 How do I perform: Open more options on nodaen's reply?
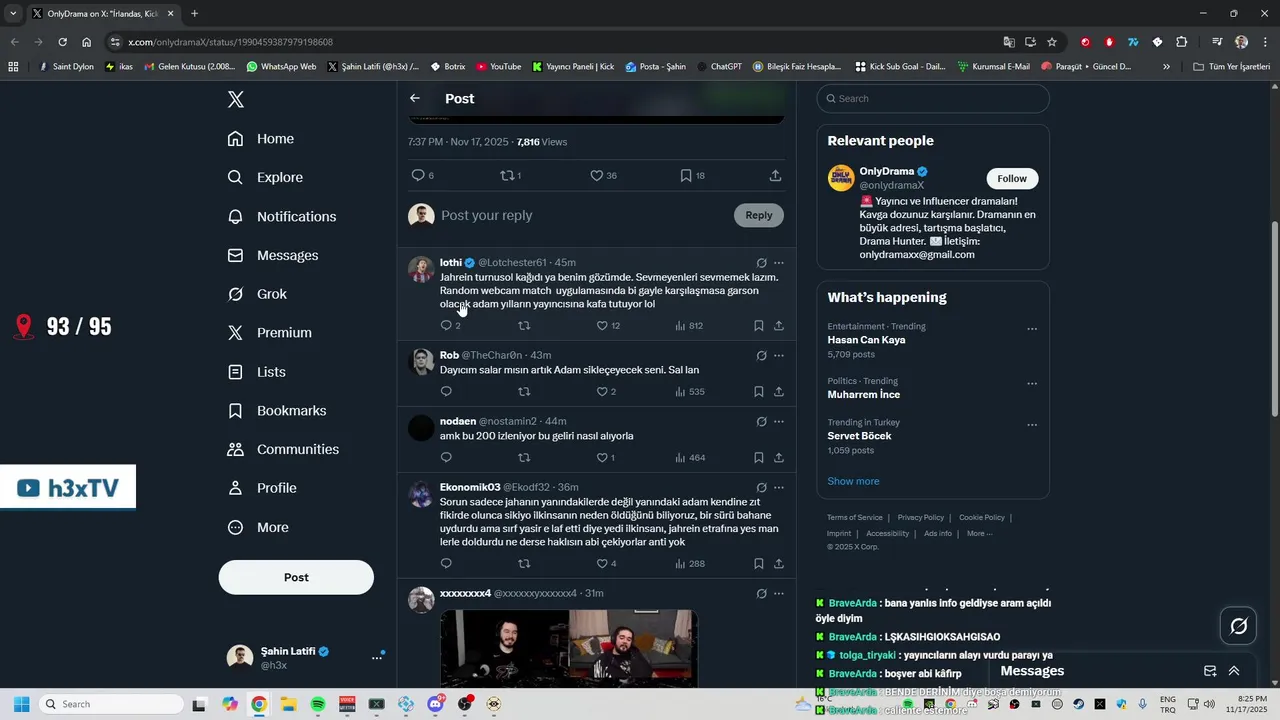779,421
